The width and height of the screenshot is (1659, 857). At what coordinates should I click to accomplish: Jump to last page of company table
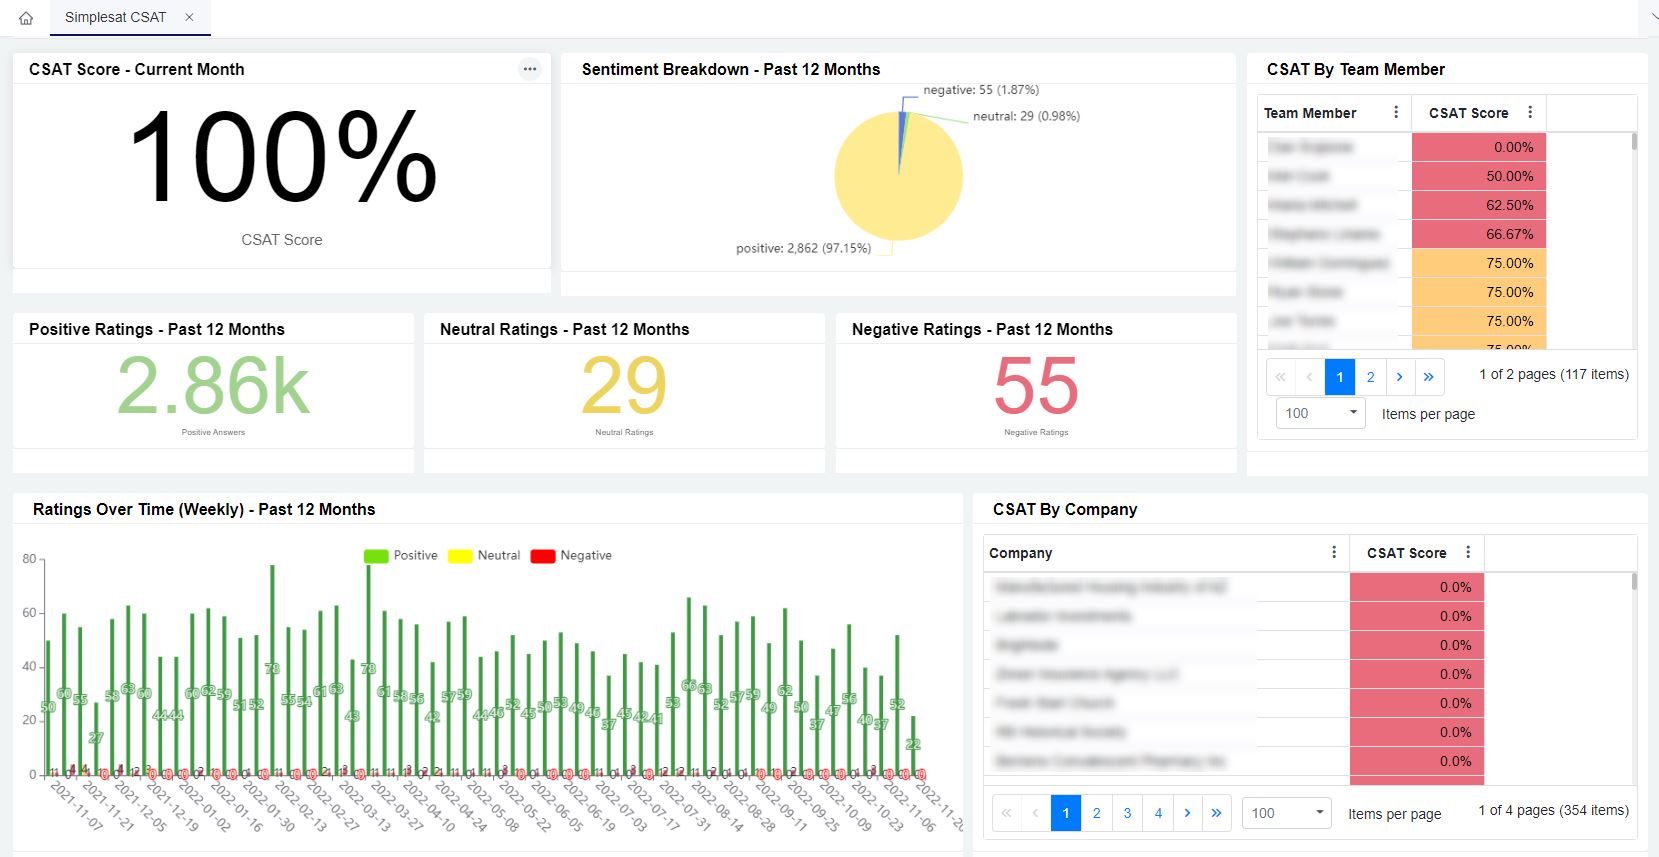coord(1216,813)
